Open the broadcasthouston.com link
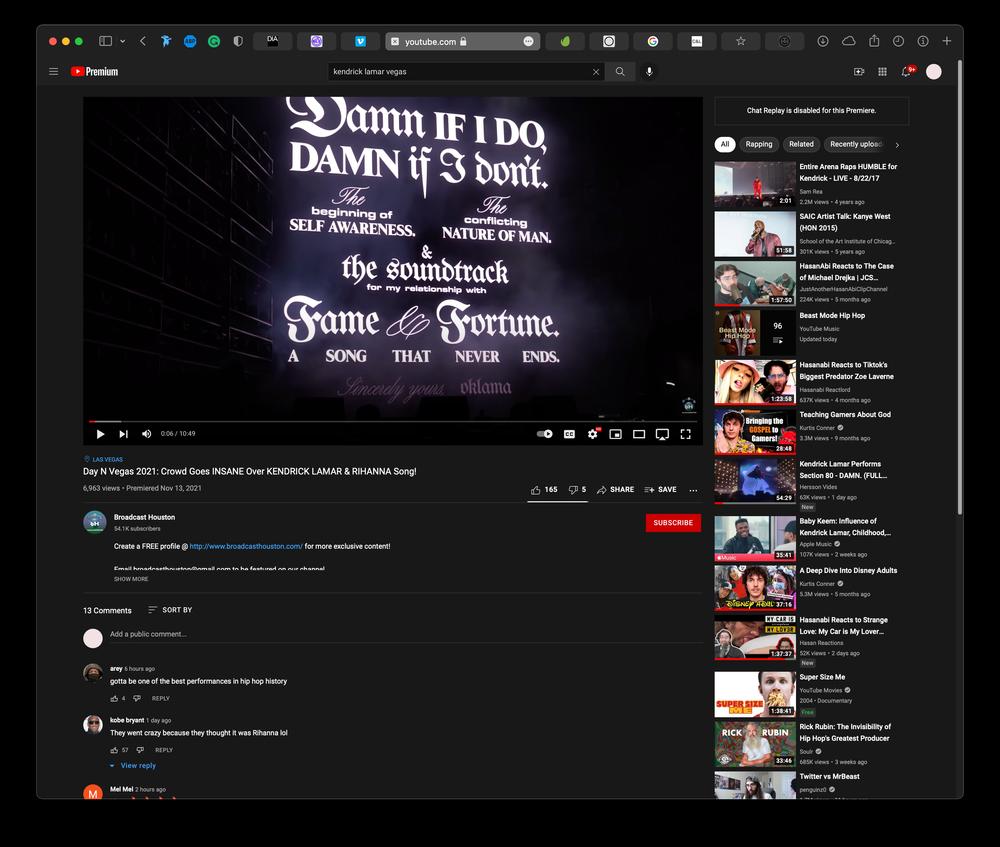 [246, 546]
